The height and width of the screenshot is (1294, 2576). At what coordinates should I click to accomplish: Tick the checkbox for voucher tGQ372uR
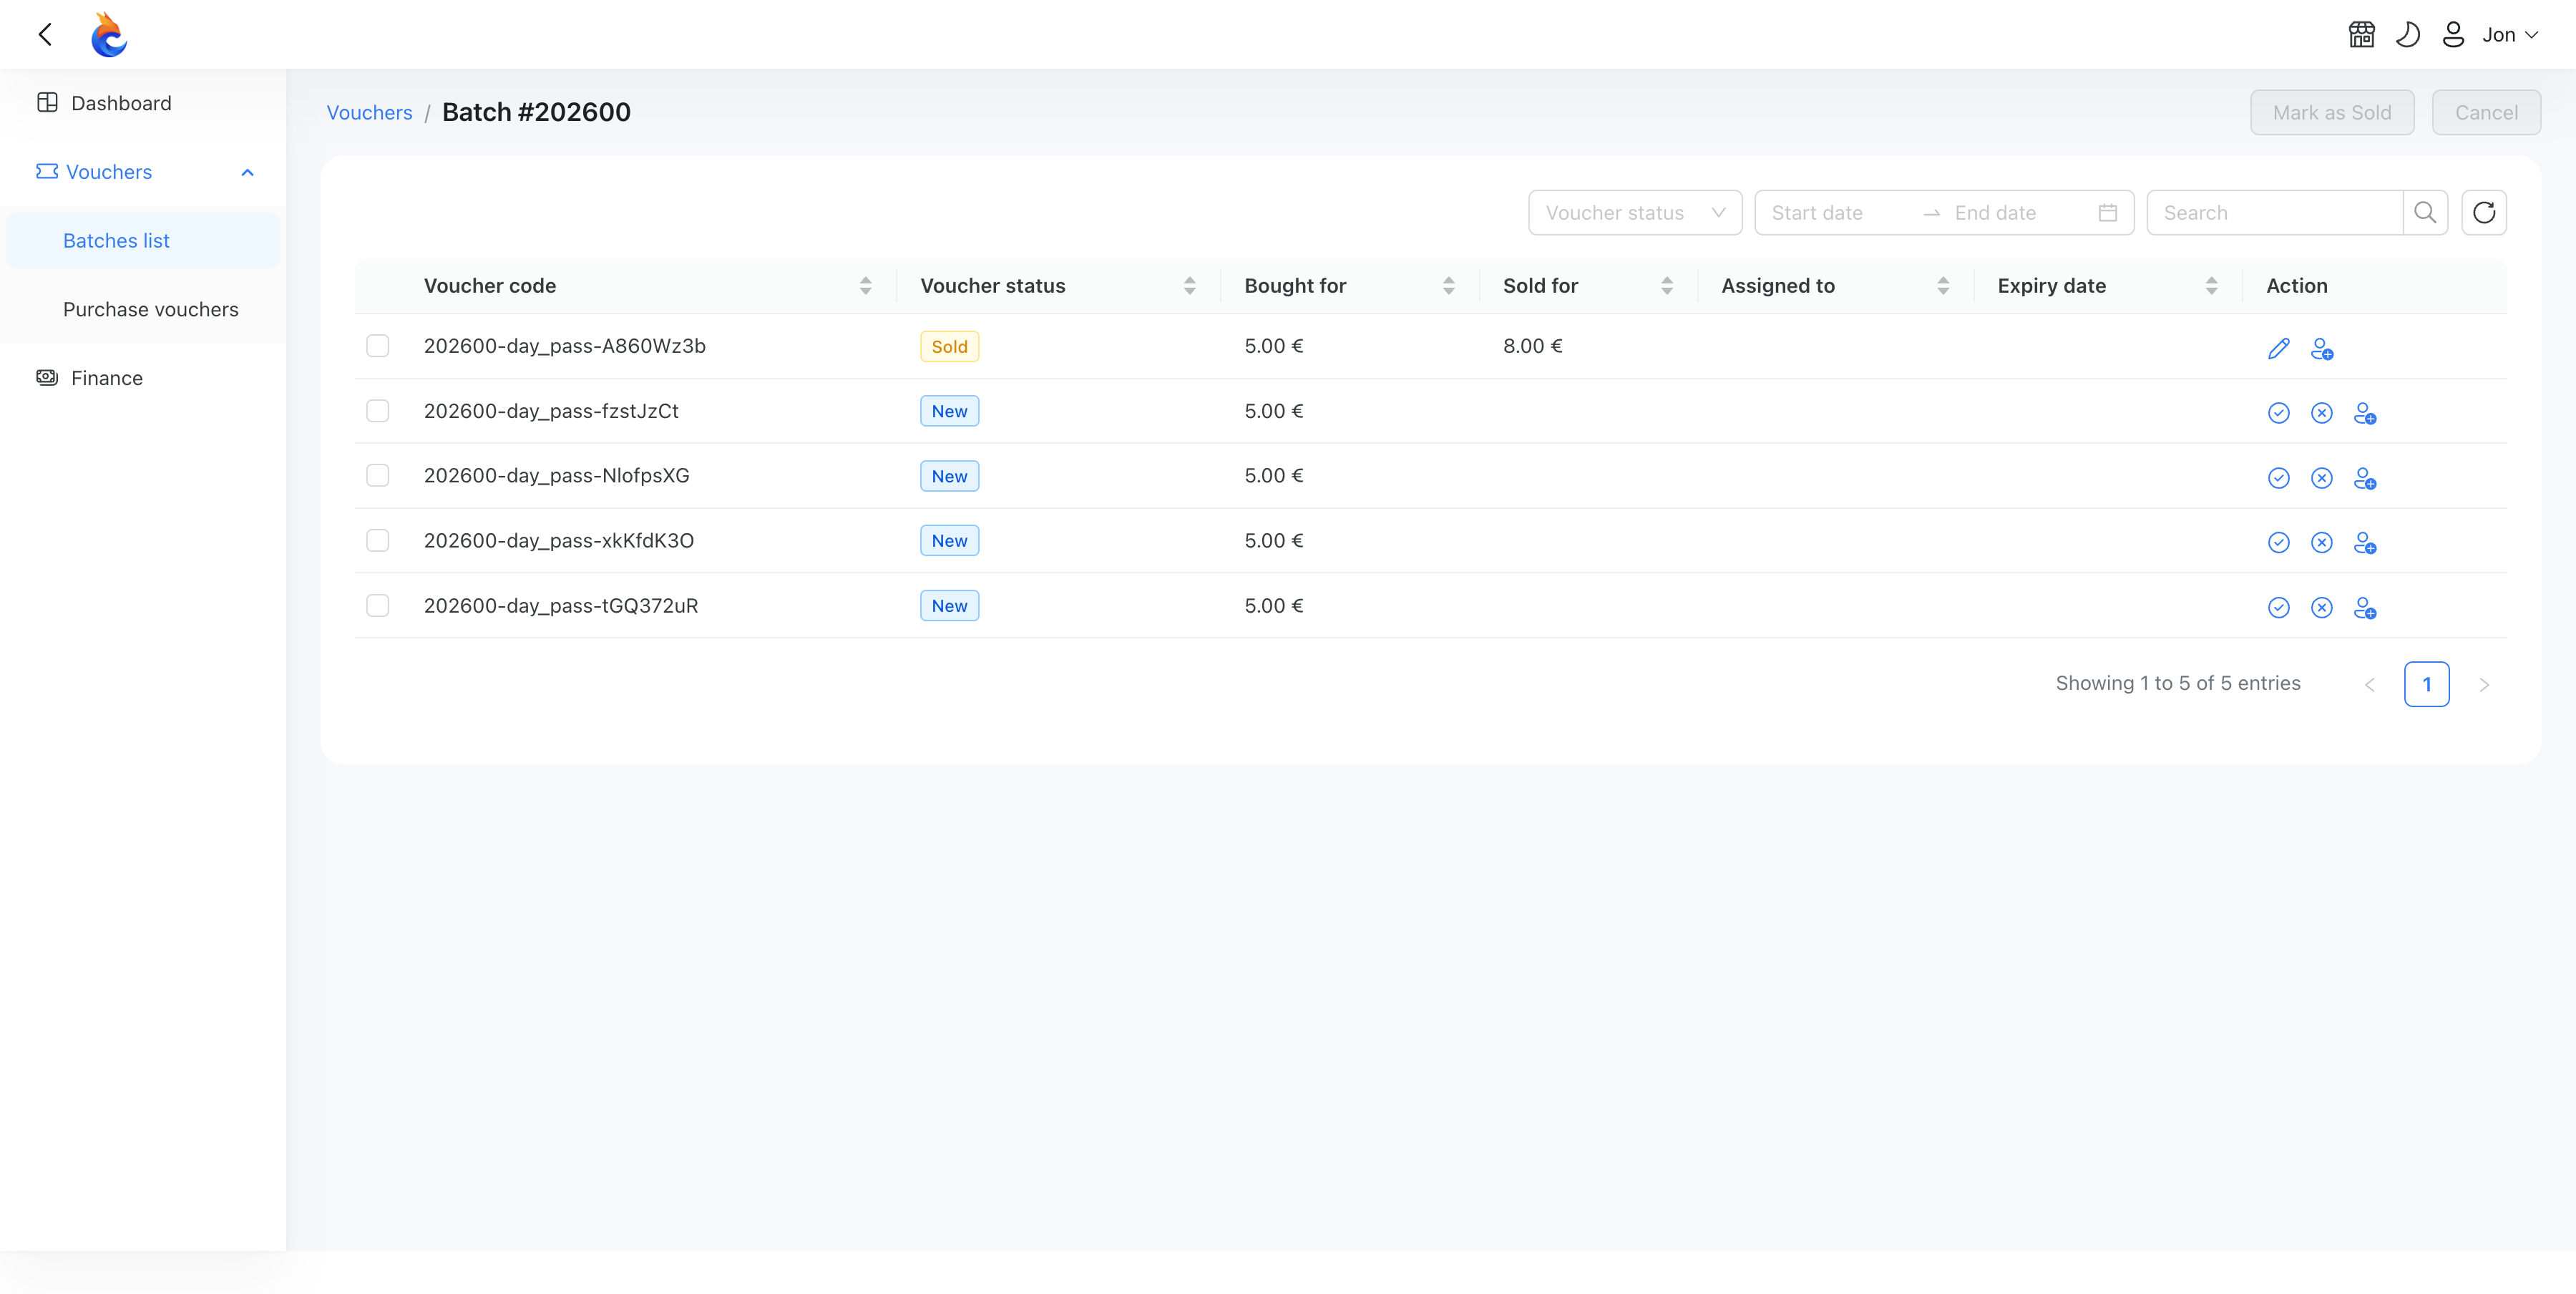point(377,605)
